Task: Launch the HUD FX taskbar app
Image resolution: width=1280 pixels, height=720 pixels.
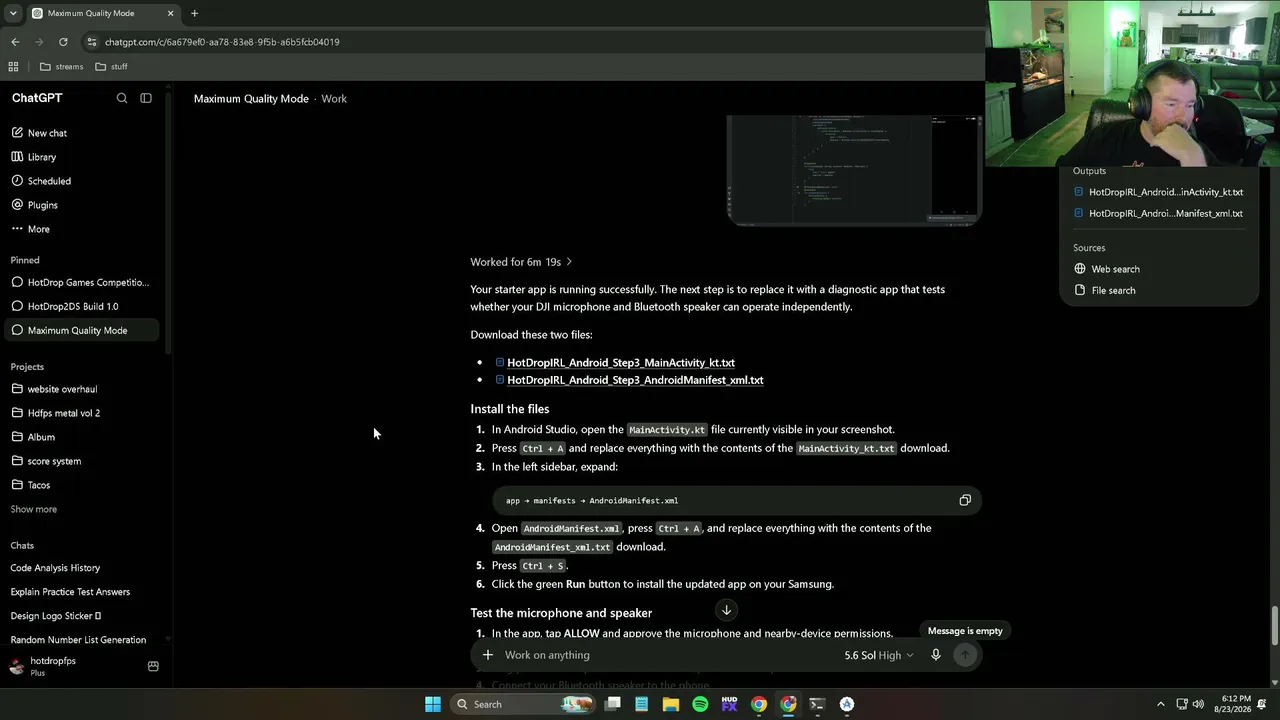Action: 729,704
